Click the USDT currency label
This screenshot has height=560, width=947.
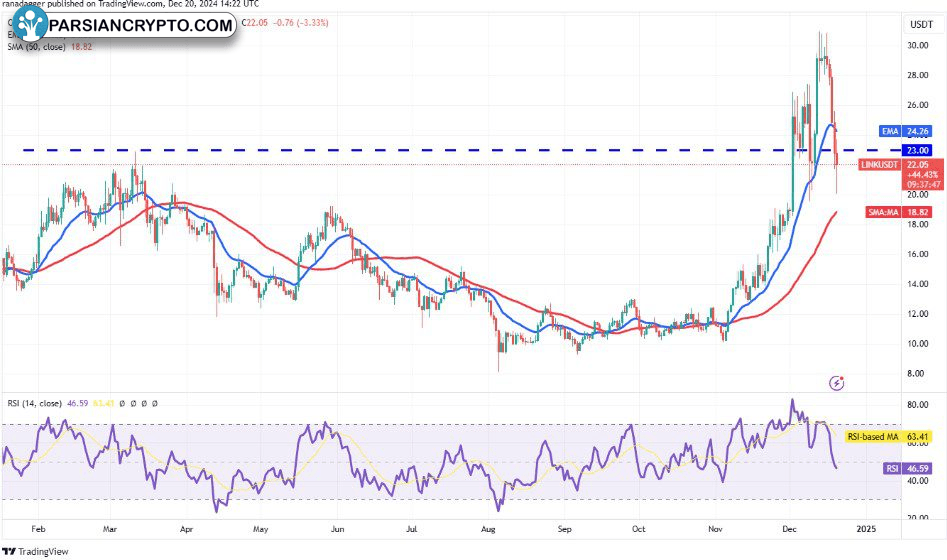[x=922, y=24]
